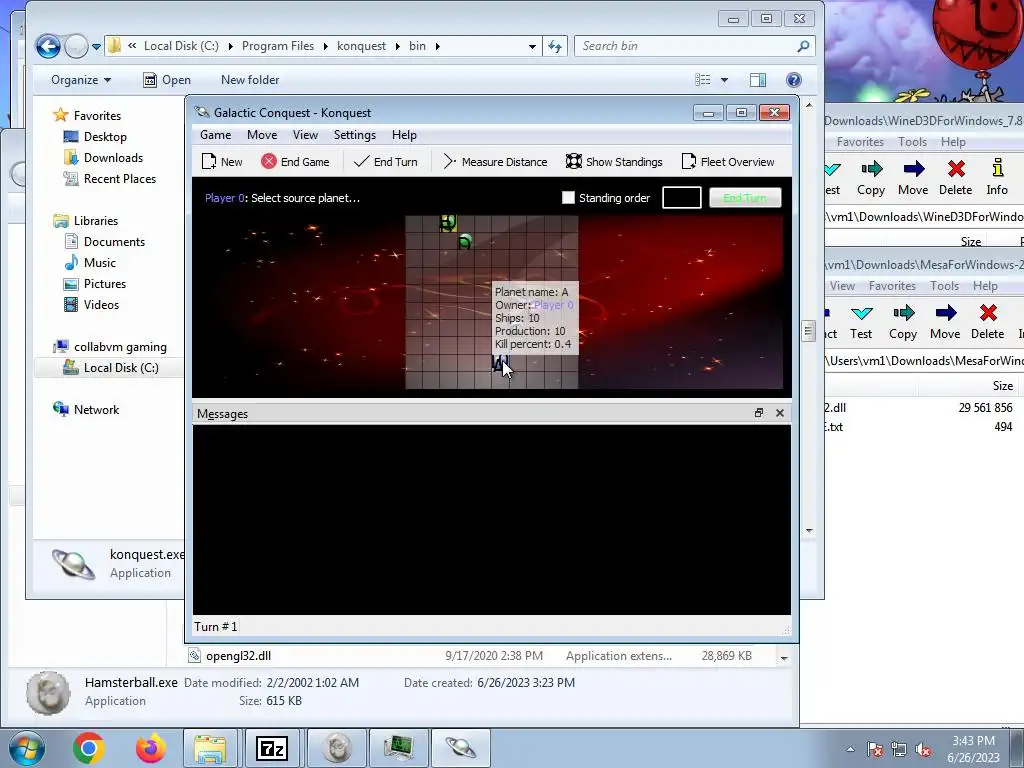Switch to 7-Zip taskbar button
Viewport: 1024px width, 768px height.
click(x=272, y=748)
